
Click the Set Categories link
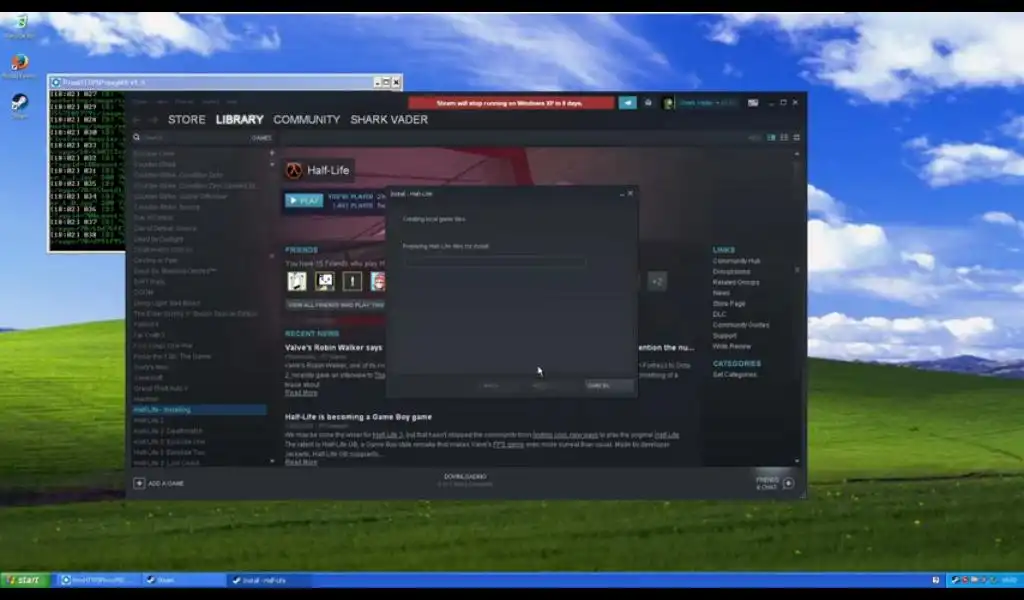(x=735, y=375)
